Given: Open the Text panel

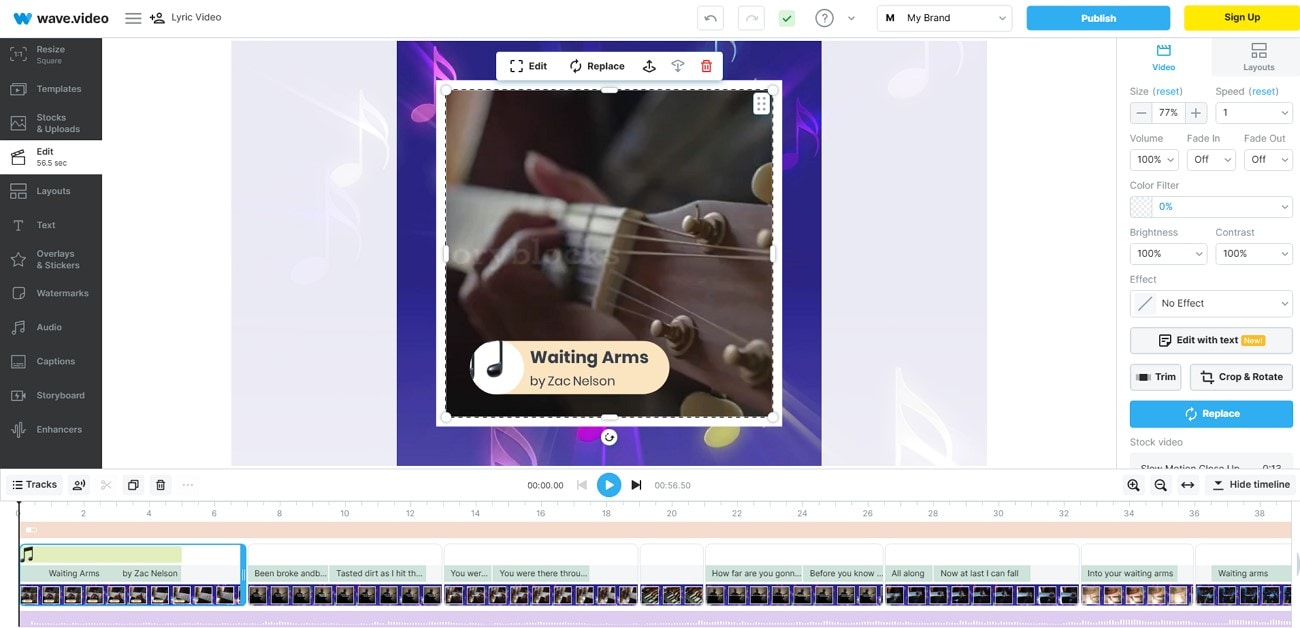Looking at the screenshot, I should coord(51,225).
